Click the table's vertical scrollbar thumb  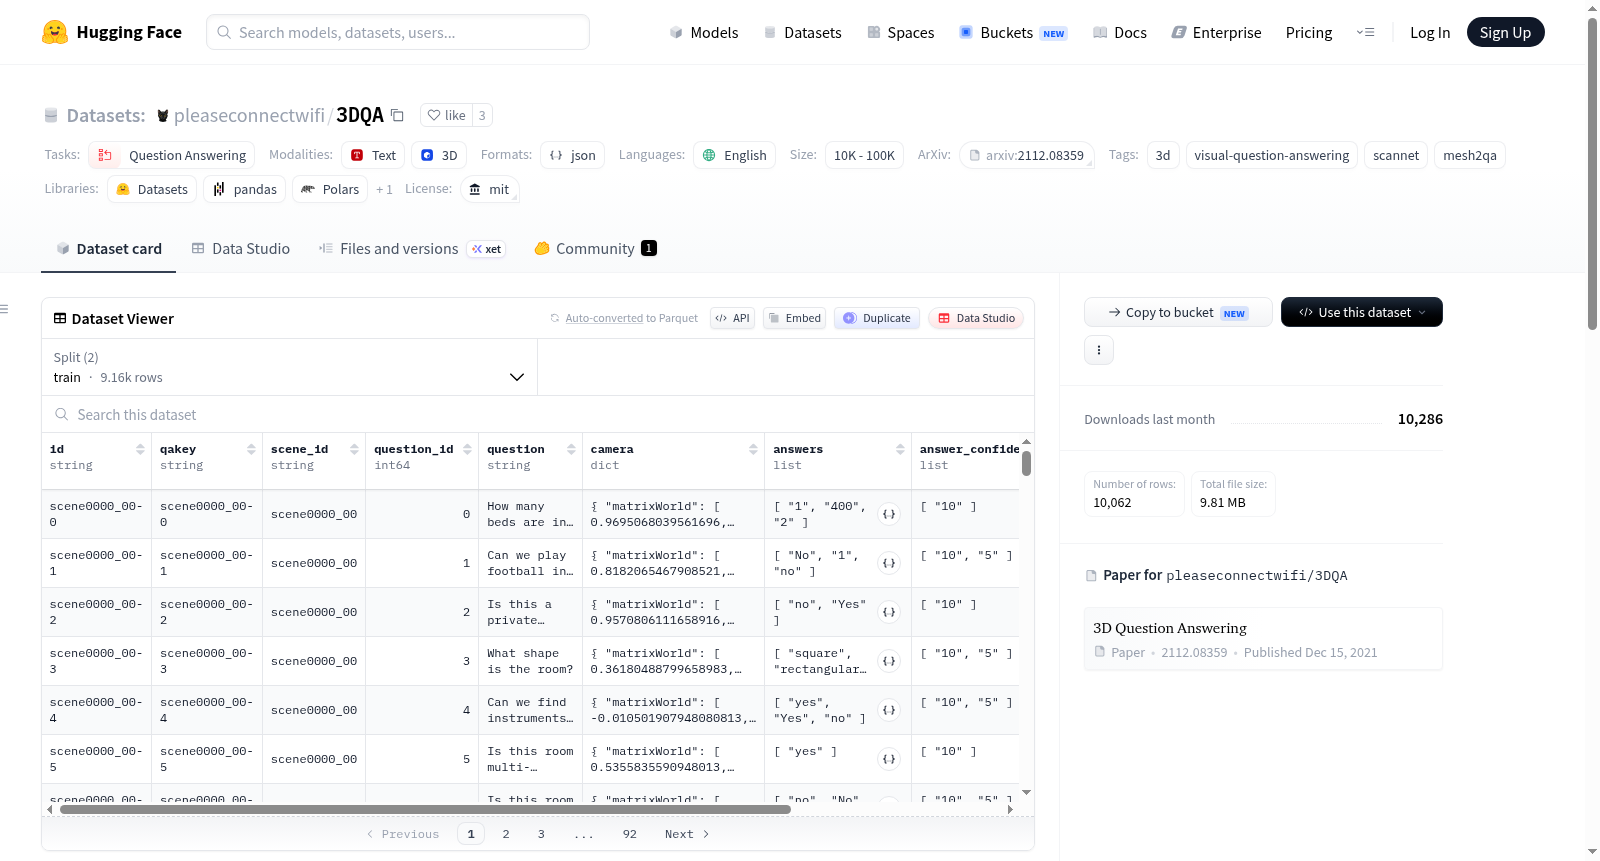[1026, 464]
